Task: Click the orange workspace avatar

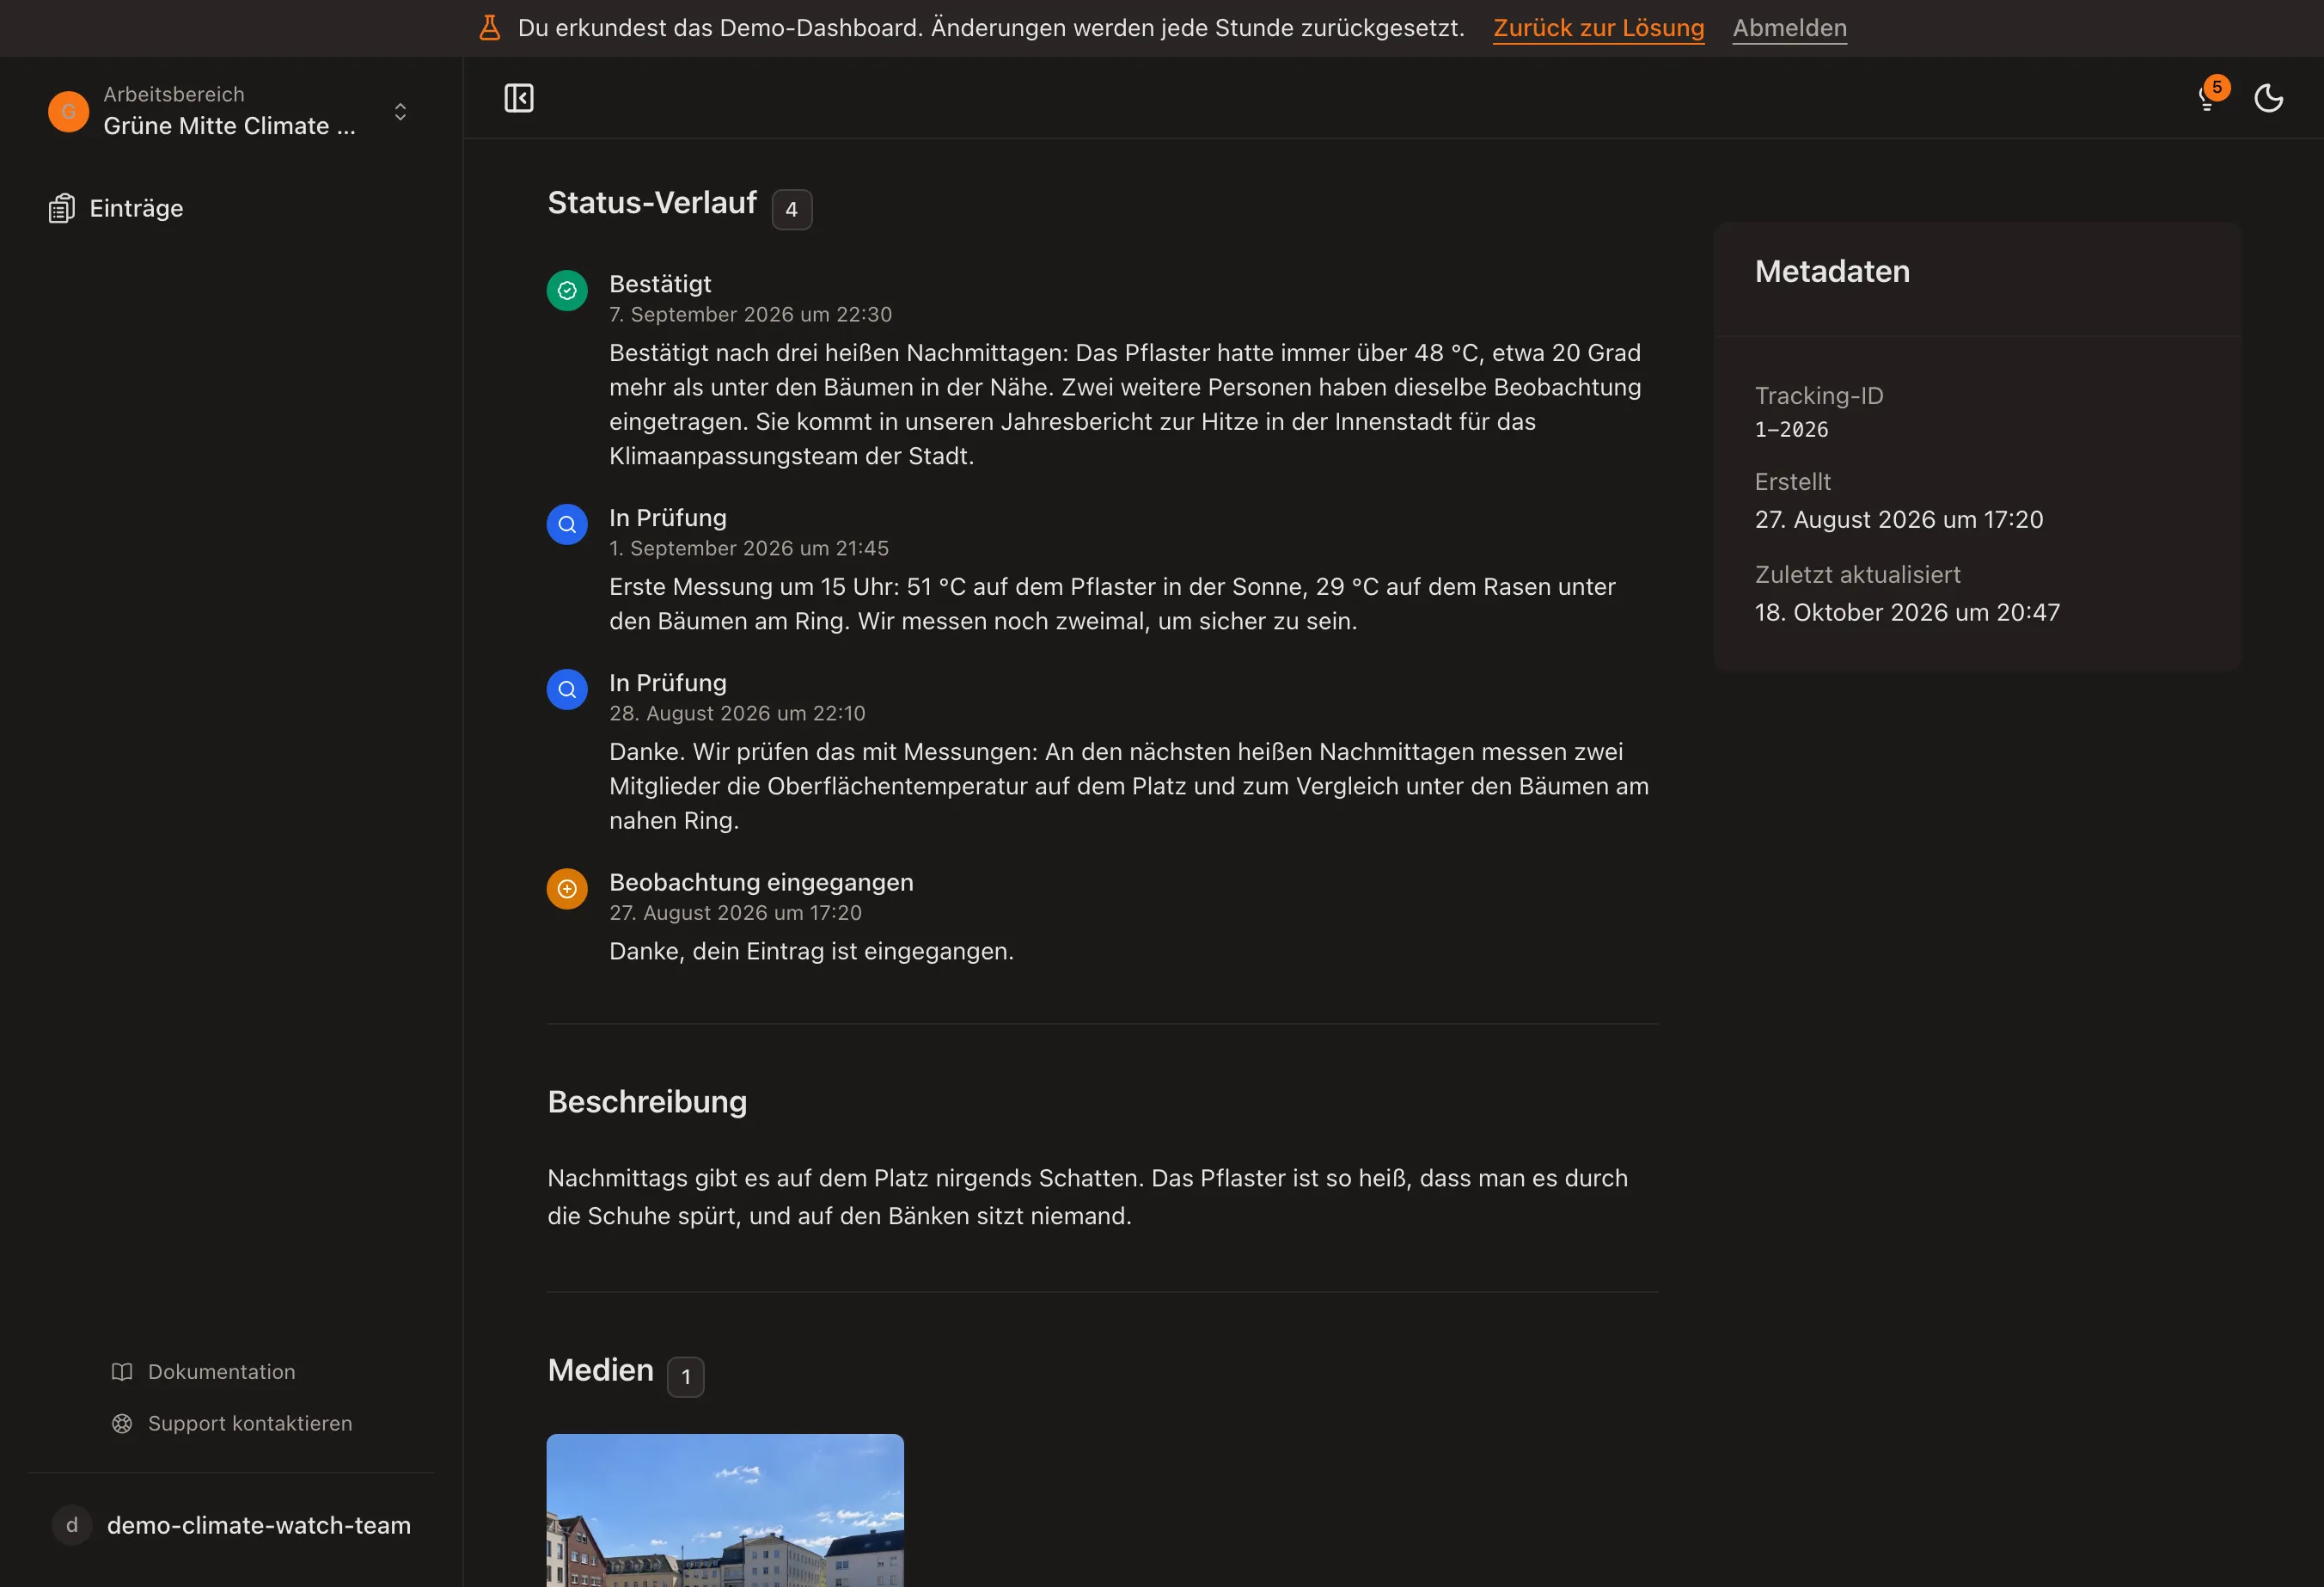Action: tap(69, 111)
